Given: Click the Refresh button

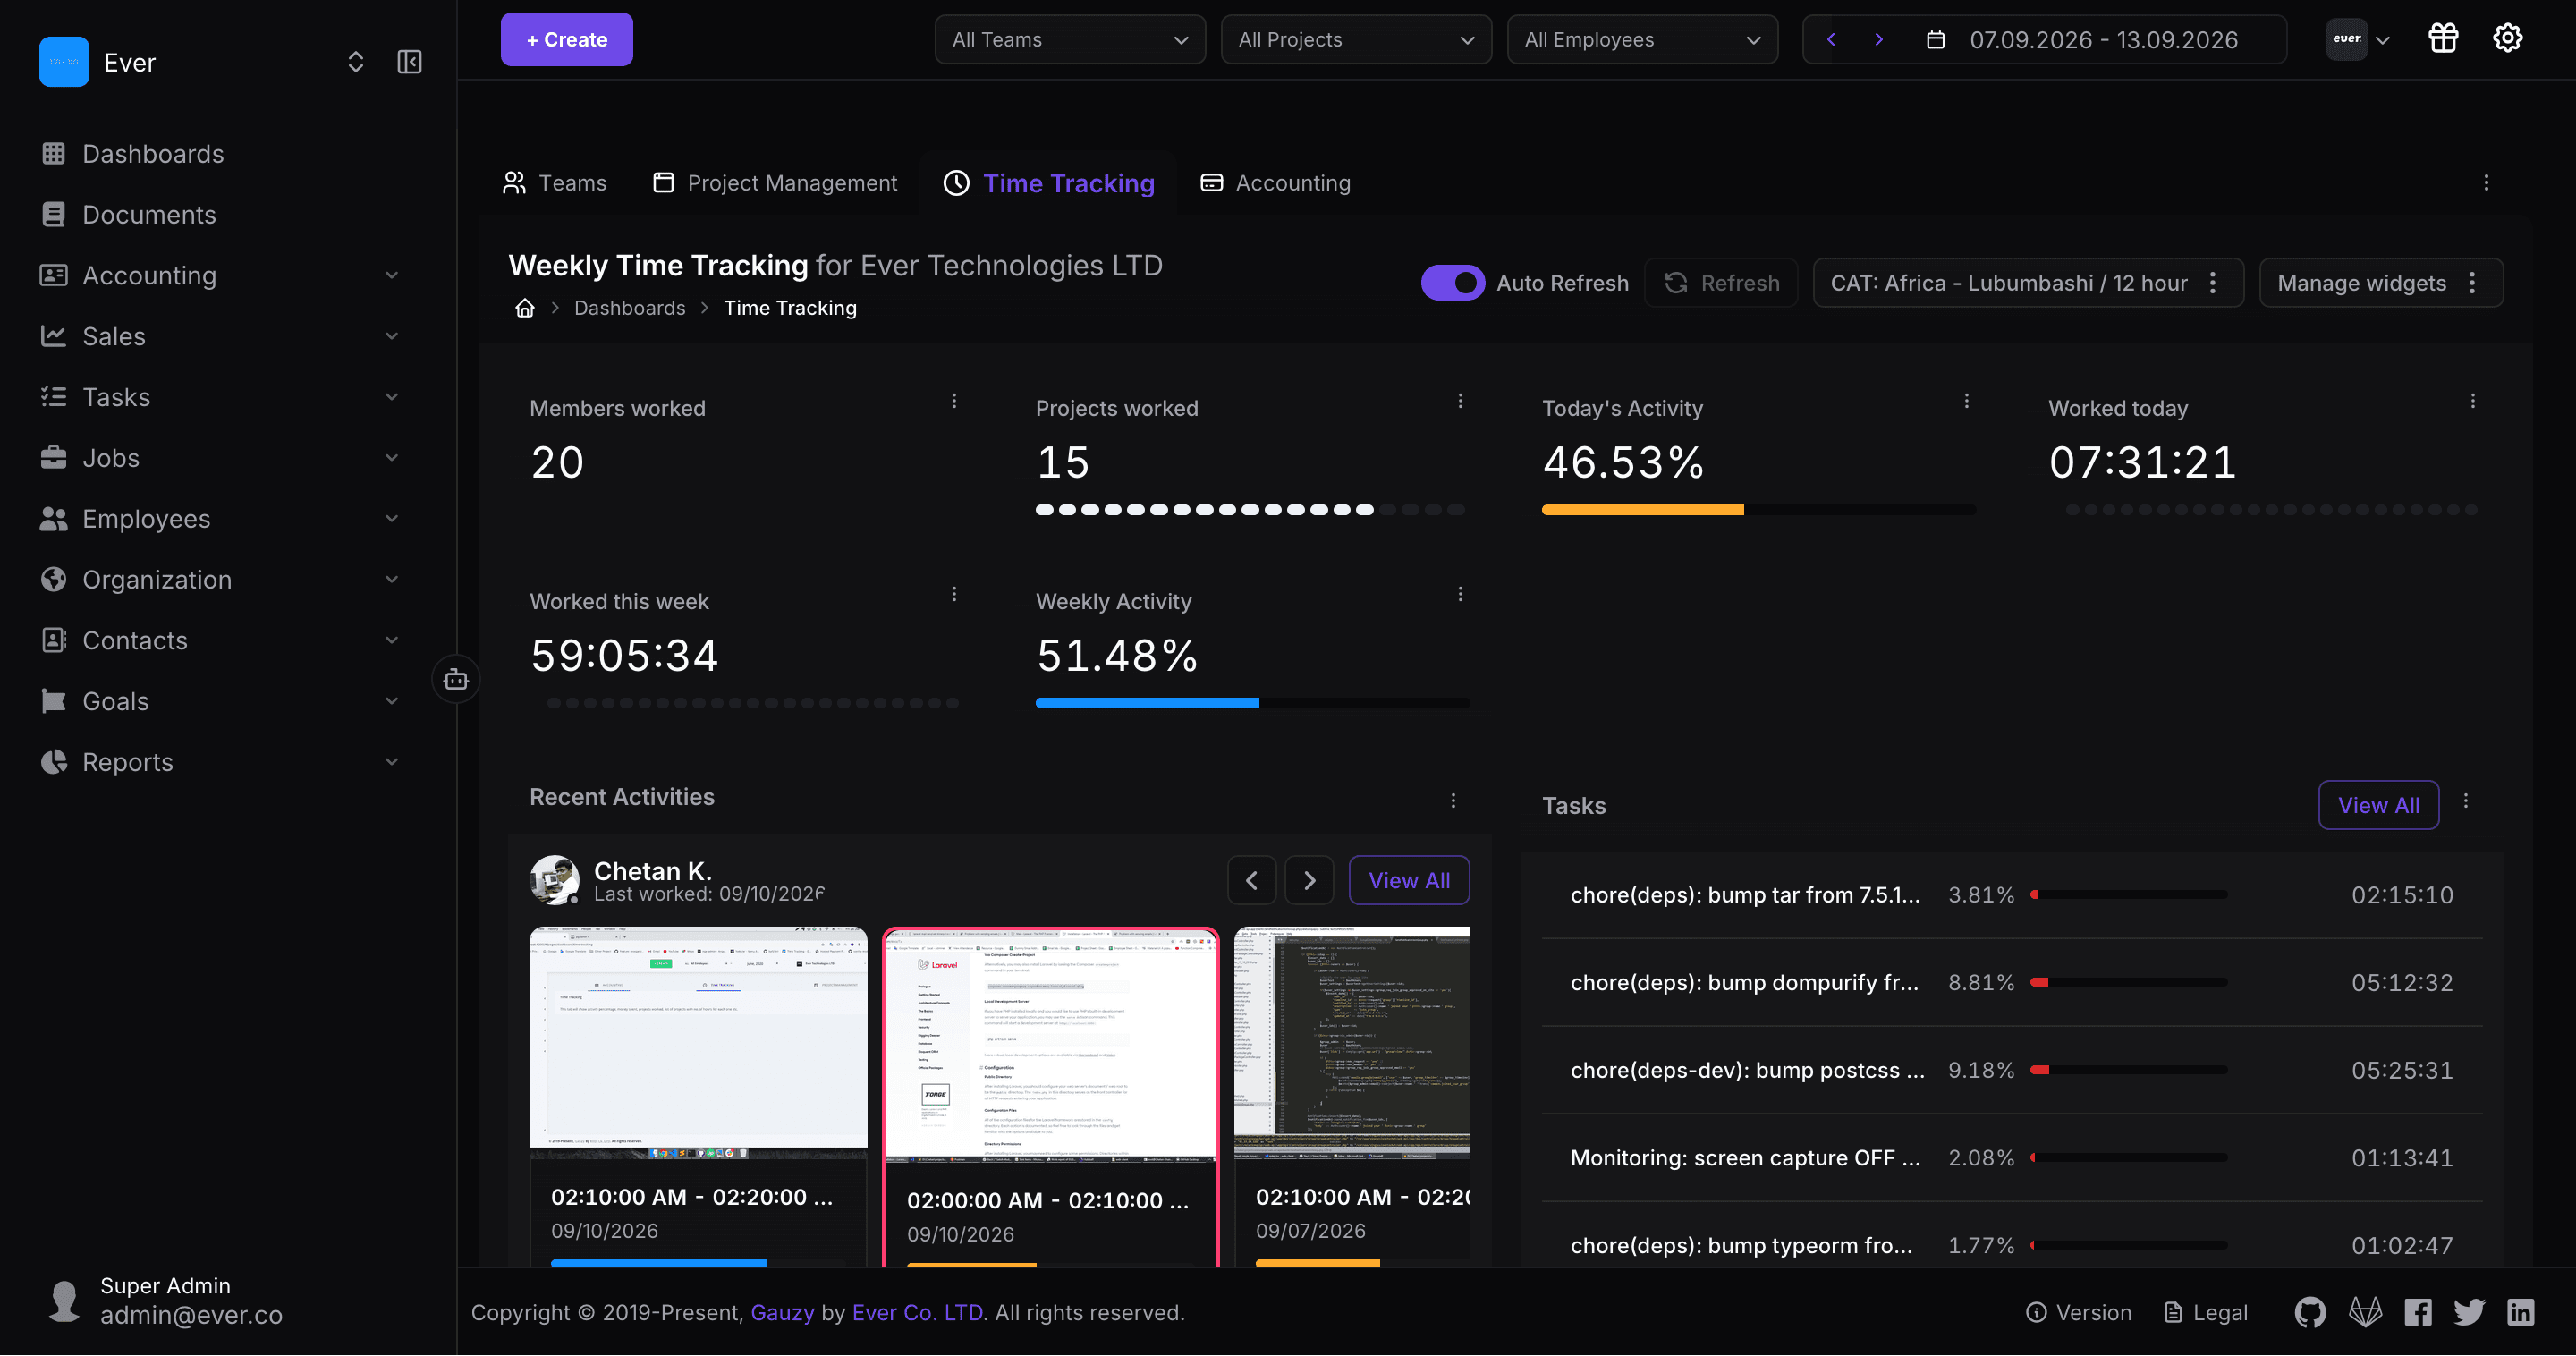Looking at the screenshot, I should tap(1722, 283).
